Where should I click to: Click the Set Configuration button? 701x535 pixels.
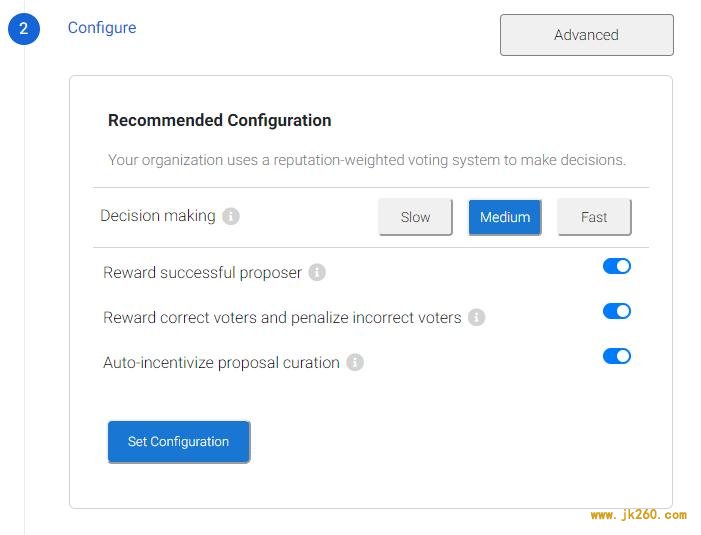179,442
